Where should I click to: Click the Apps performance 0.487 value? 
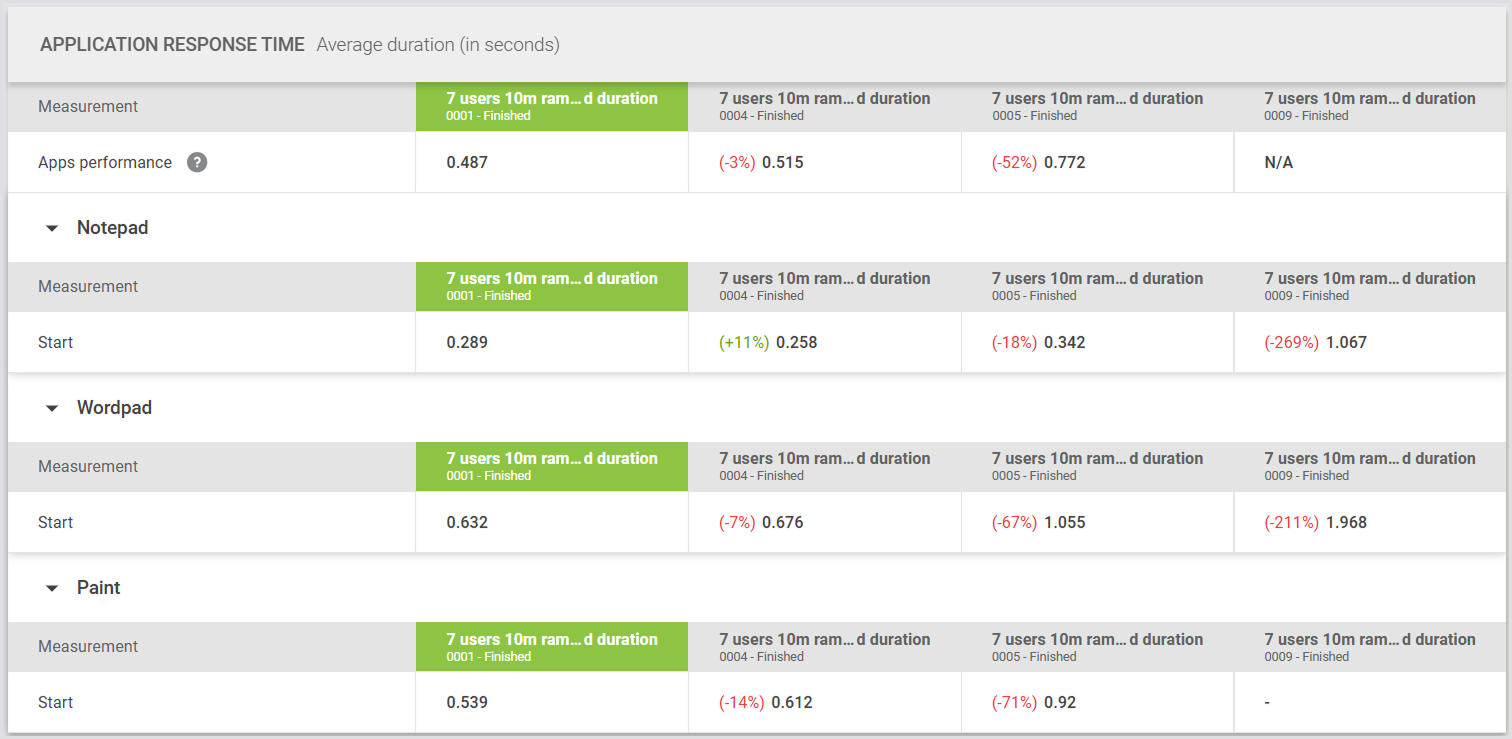[467, 162]
